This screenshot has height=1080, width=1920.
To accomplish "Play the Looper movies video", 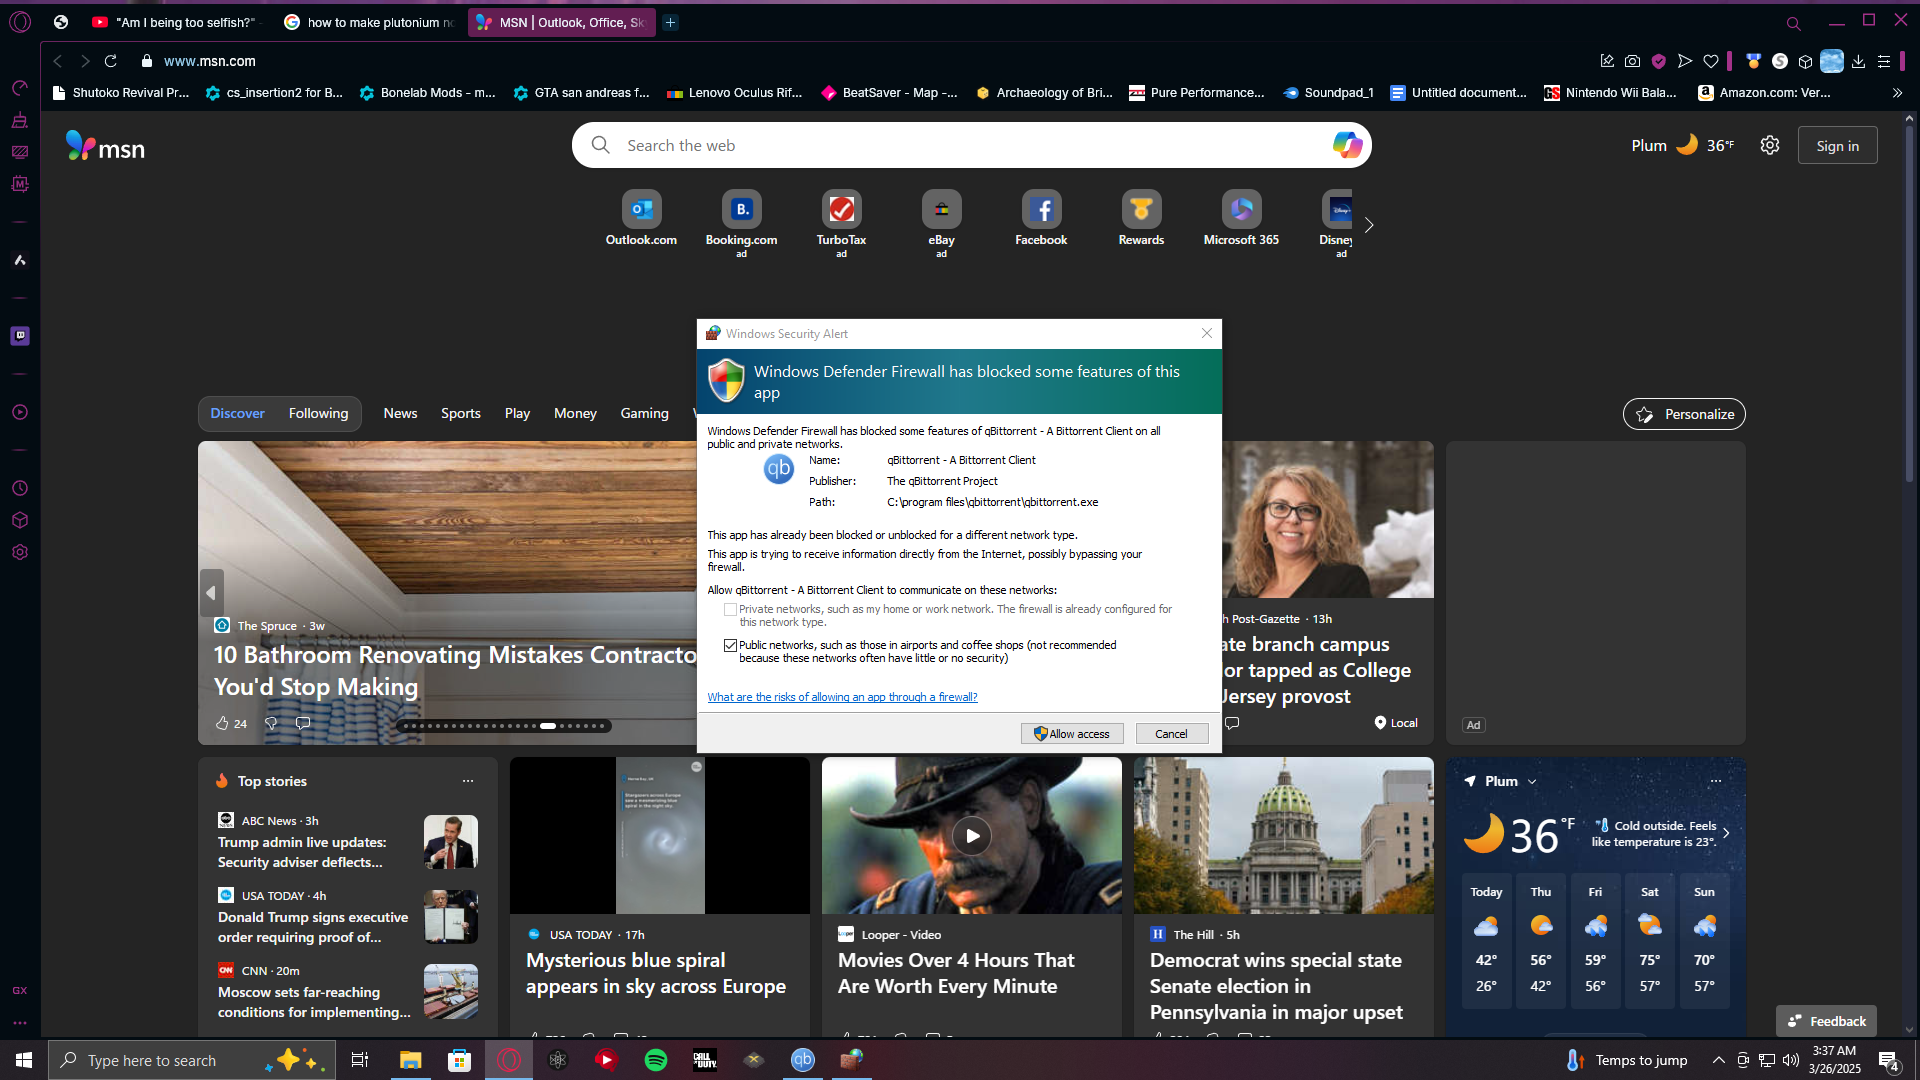I will pos(972,836).
